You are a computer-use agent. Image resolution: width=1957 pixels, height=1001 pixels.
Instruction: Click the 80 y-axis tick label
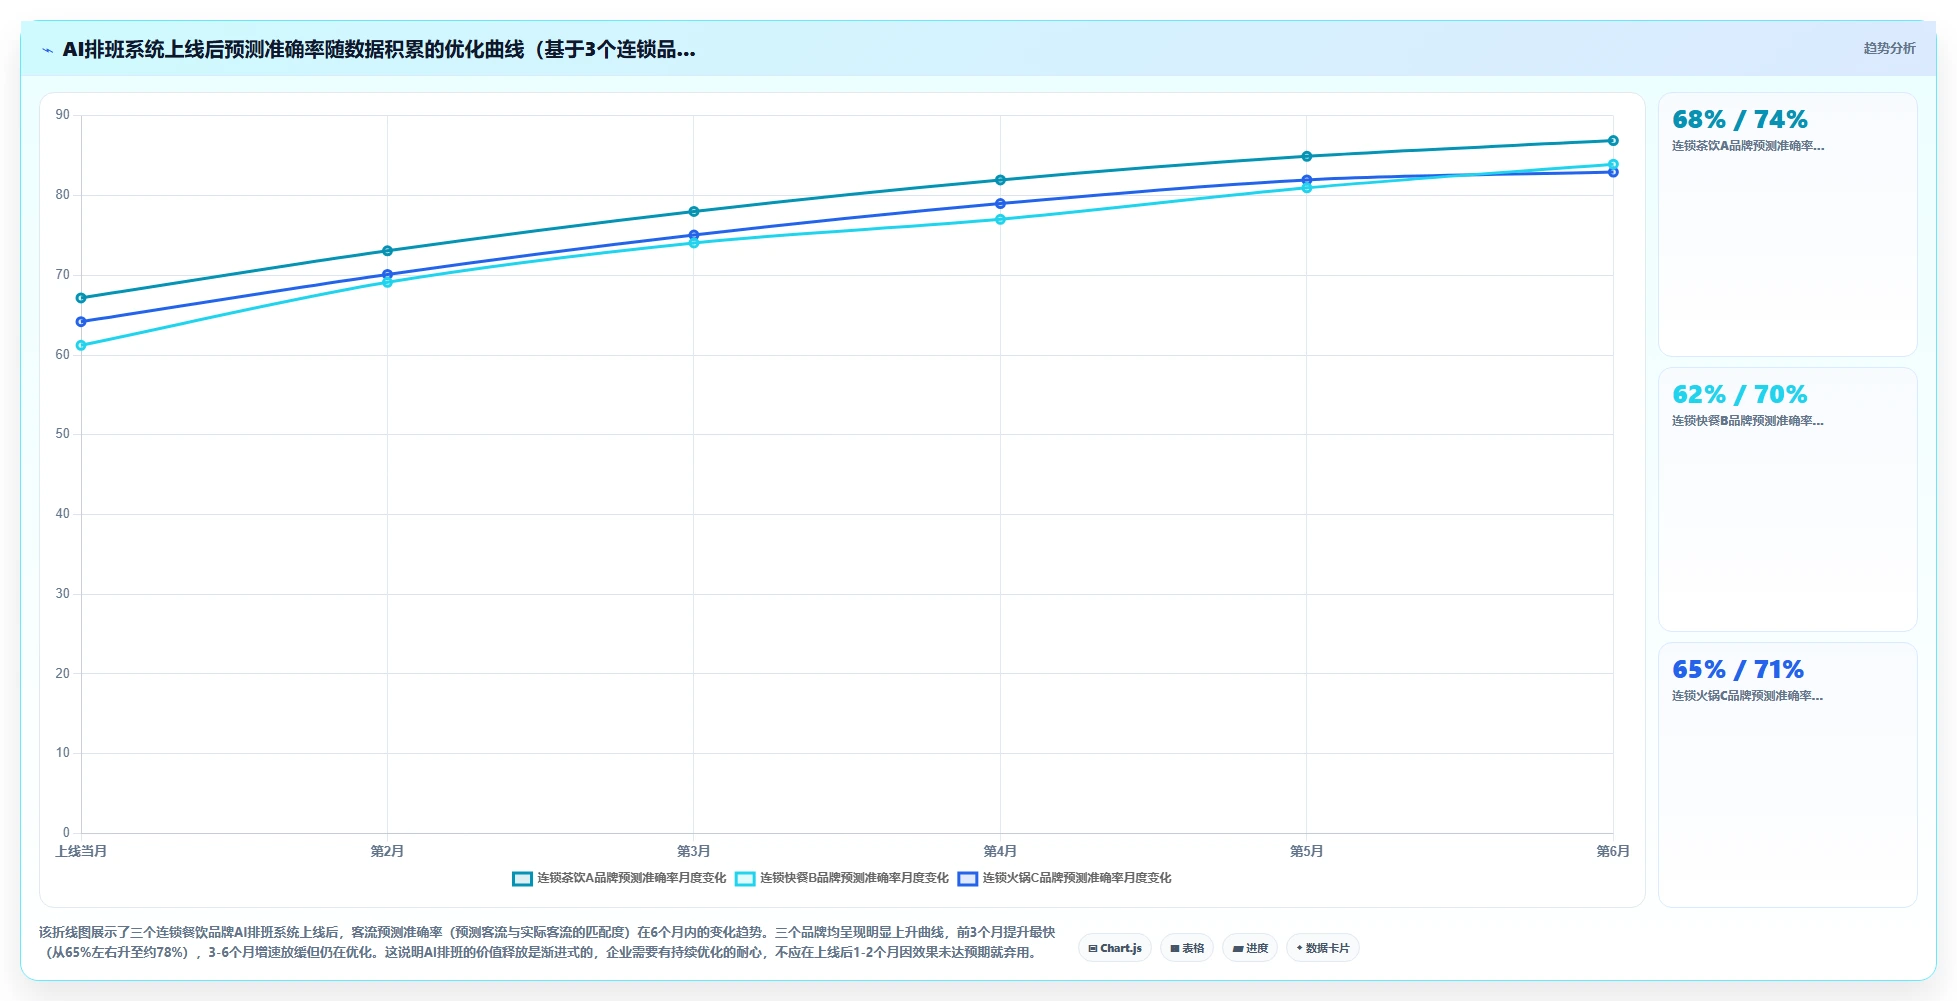click(x=63, y=195)
